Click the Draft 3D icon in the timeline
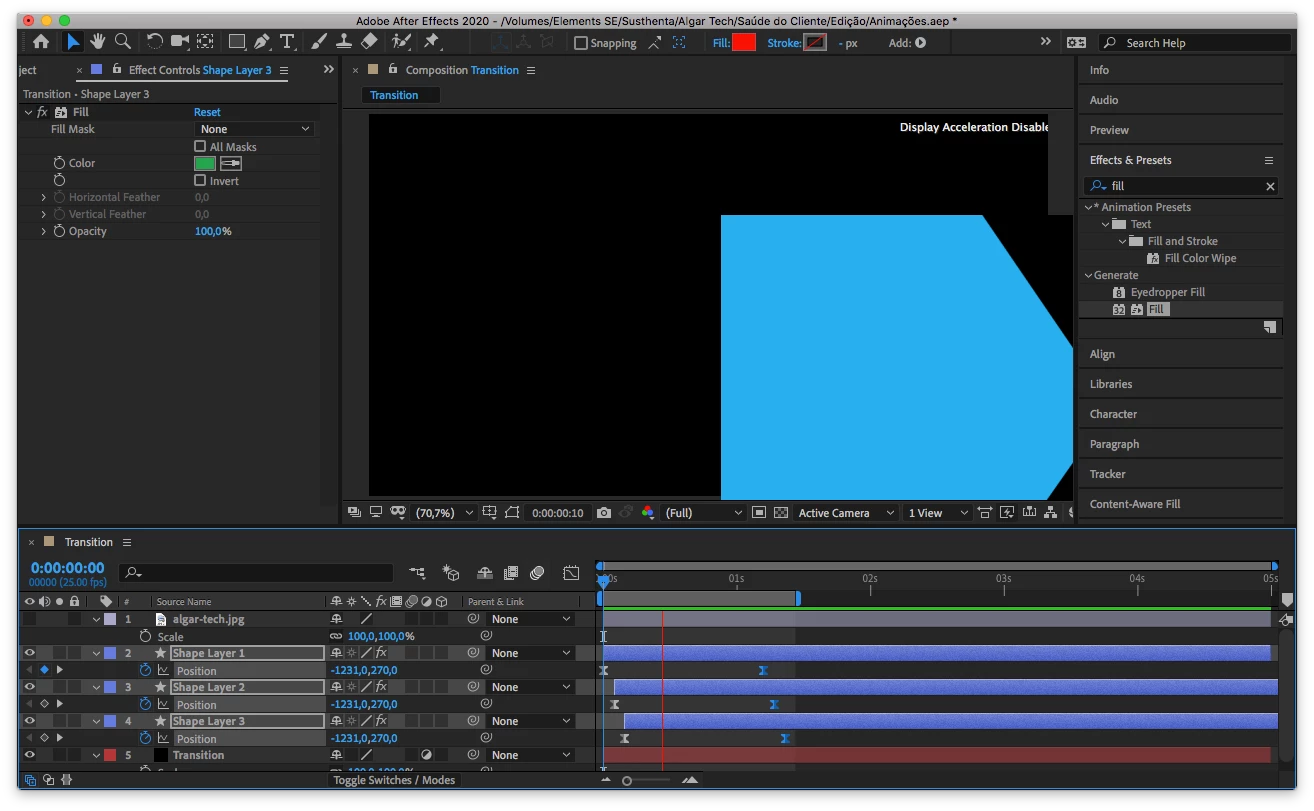1314x811 pixels. [450, 573]
